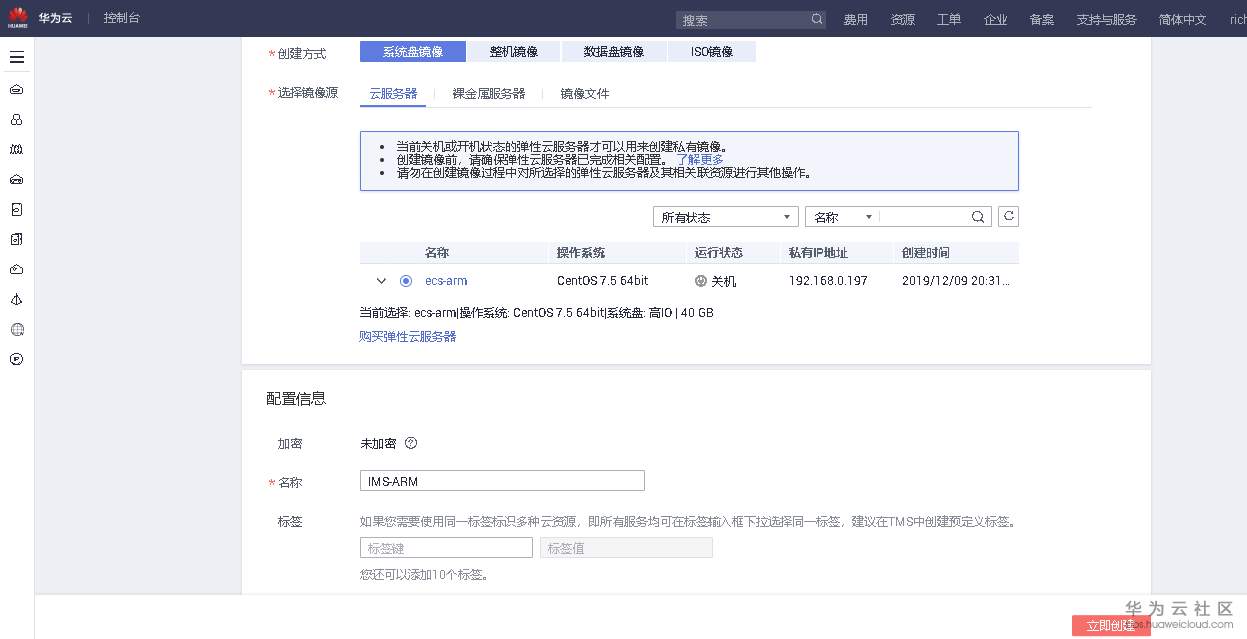This screenshot has width=1247, height=639.
Task: Open the 所有状态 status dropdown
Action: (724, 216)
